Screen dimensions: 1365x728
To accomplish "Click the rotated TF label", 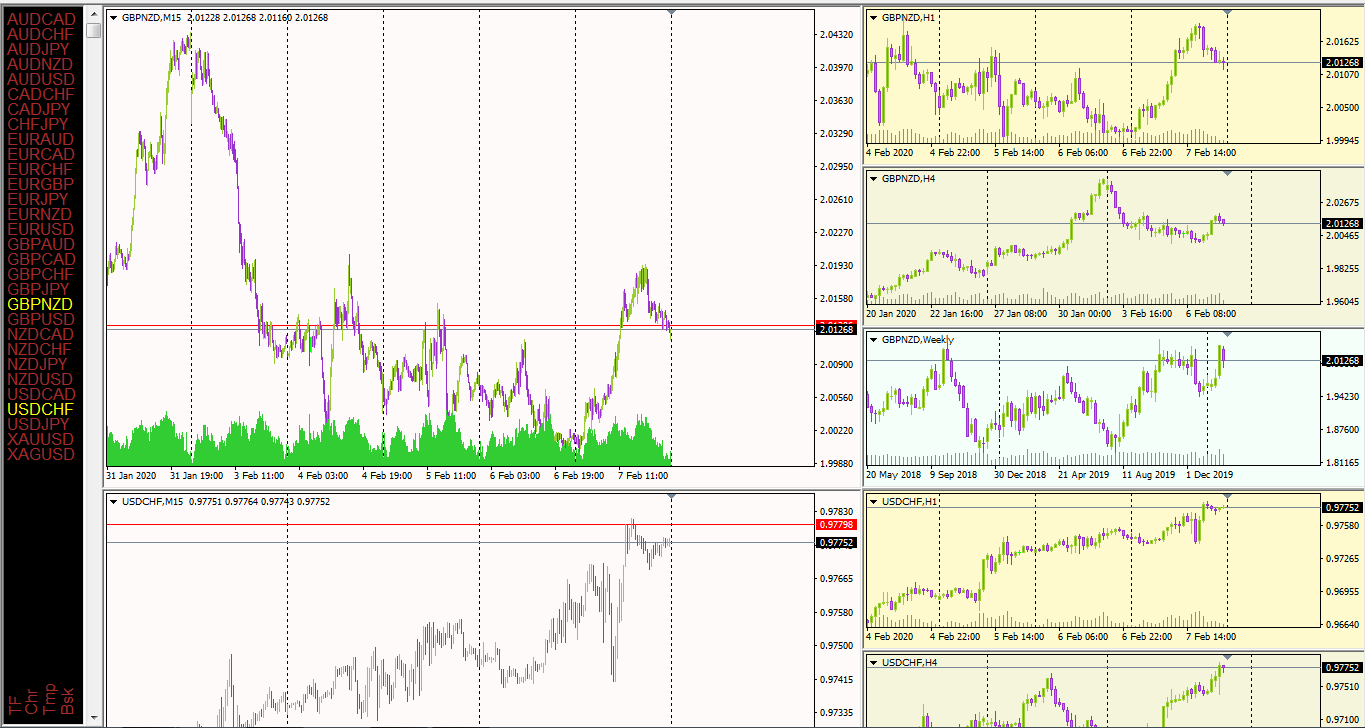I will (15, 704).
